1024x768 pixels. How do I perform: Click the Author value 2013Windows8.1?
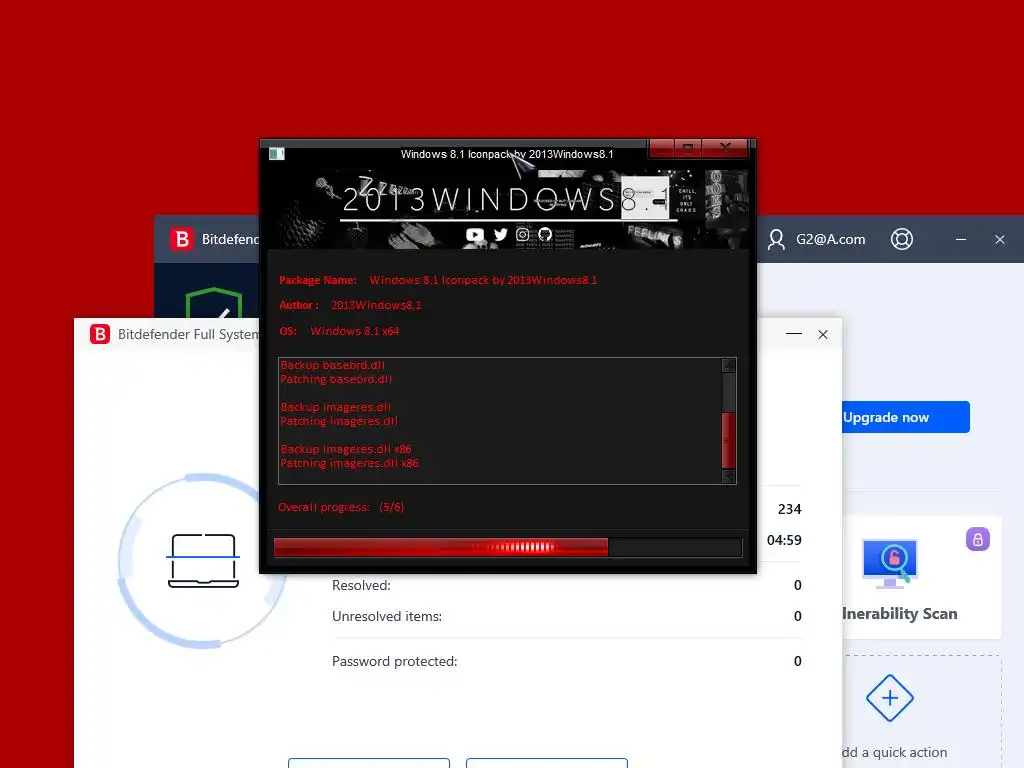coord(376,305)
